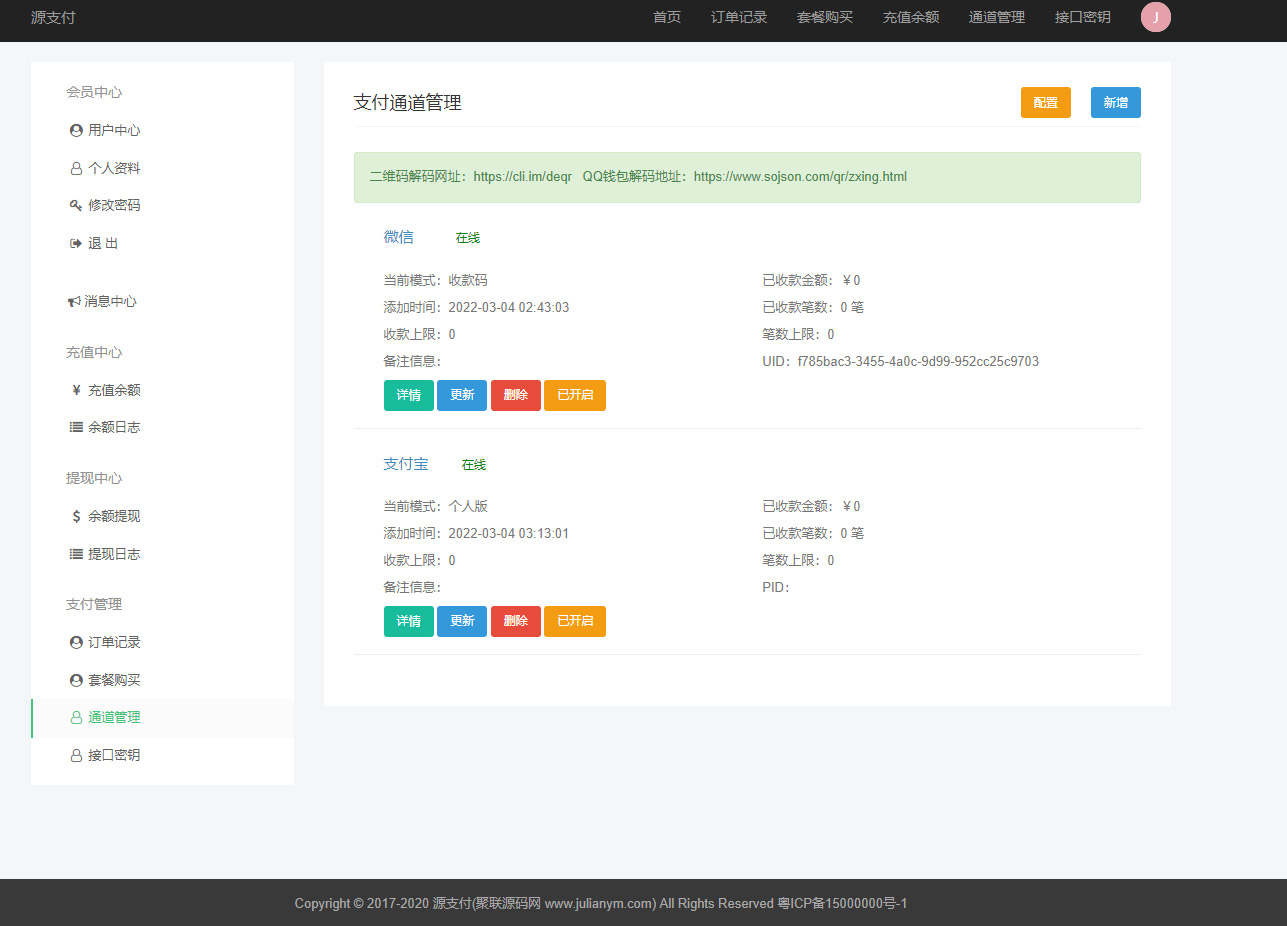Click the lock icon beside 个人资料
Screen dimensions: 1287x926
(x=76, y=168)
